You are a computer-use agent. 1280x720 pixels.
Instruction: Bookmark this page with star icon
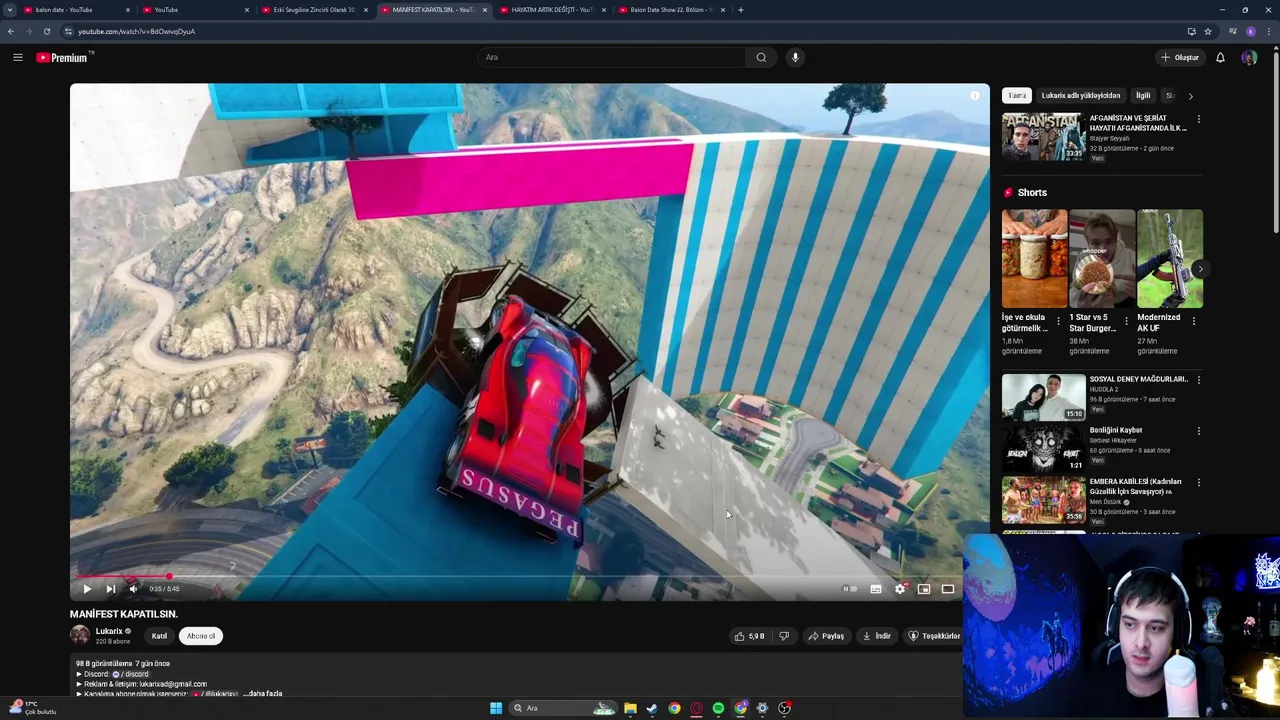click(x=1208, y=31)
